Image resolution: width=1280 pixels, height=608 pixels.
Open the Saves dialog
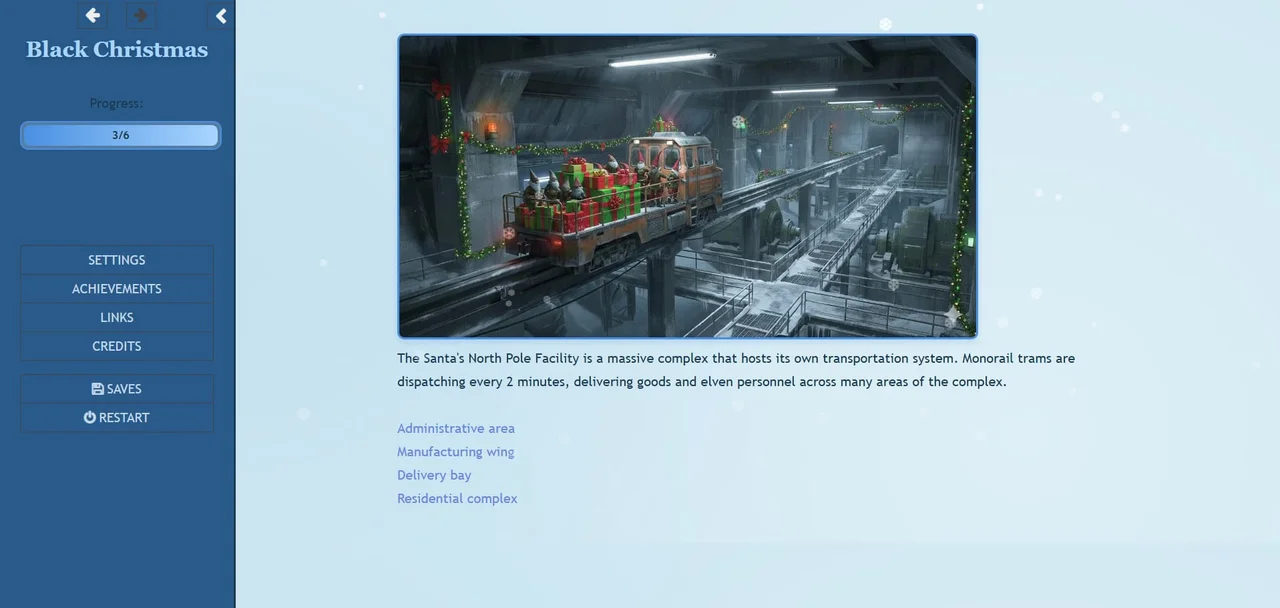click(x=117, y=389)
